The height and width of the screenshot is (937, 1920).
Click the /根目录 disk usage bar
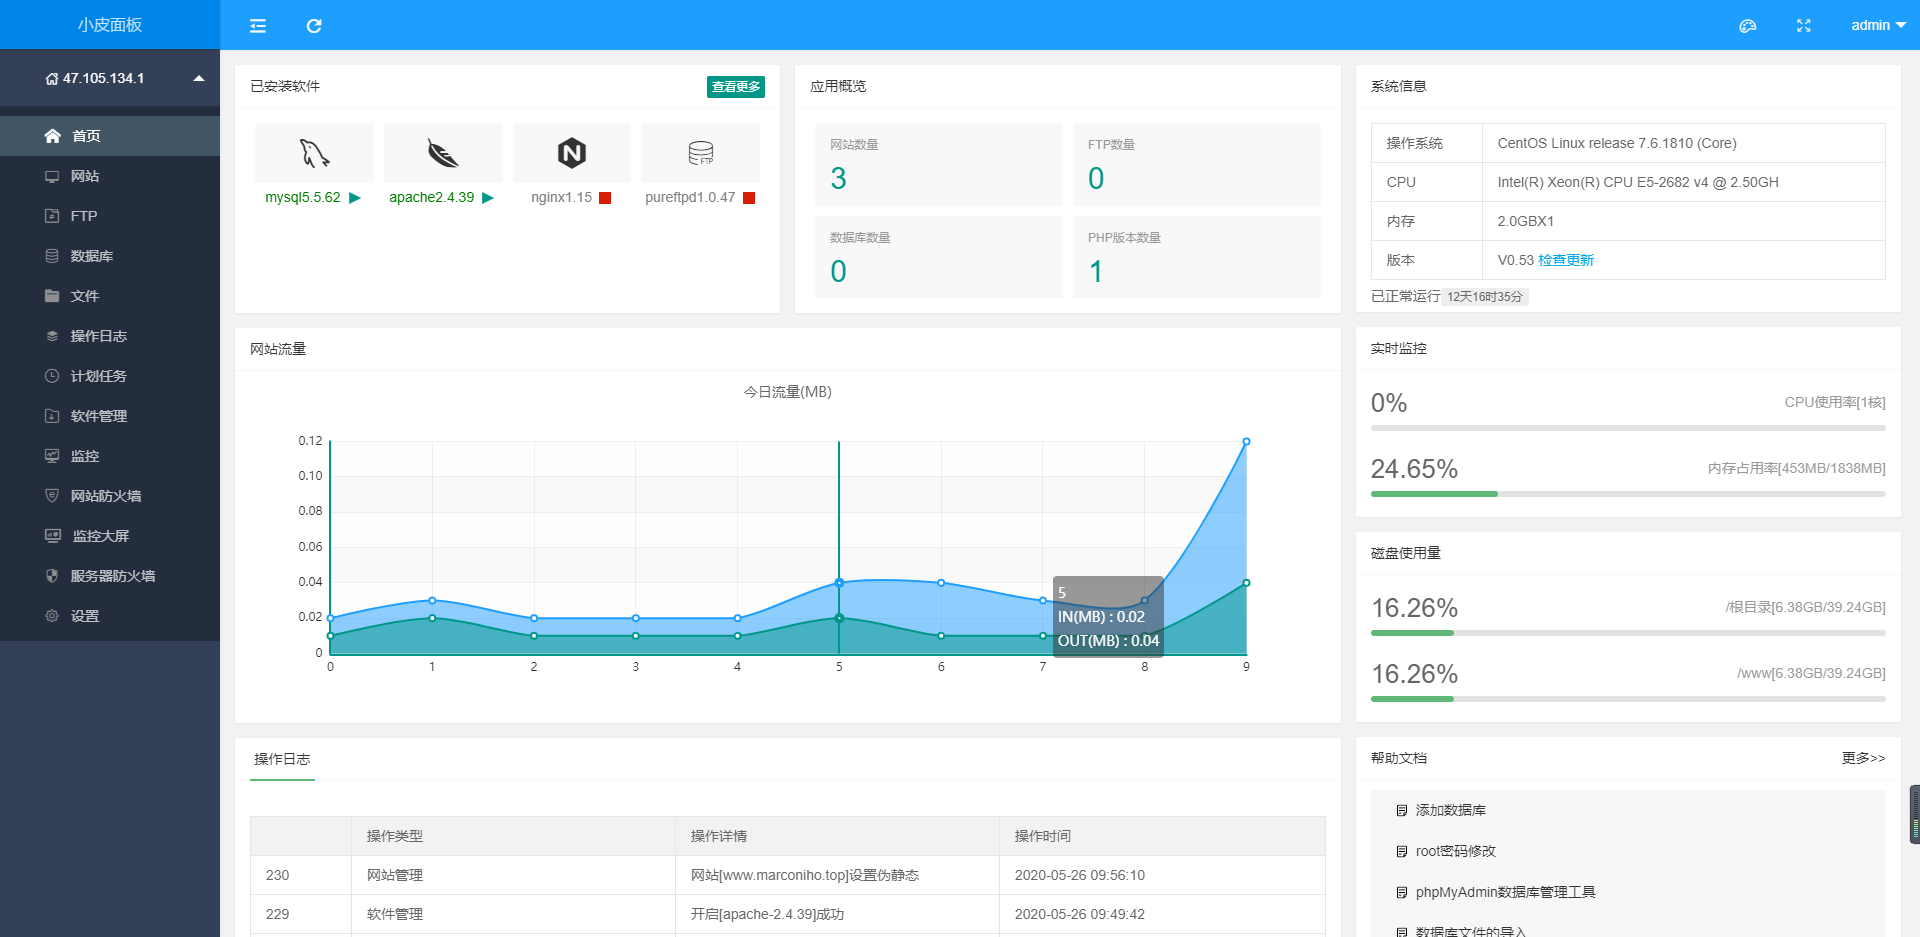tap(1628, 633)
